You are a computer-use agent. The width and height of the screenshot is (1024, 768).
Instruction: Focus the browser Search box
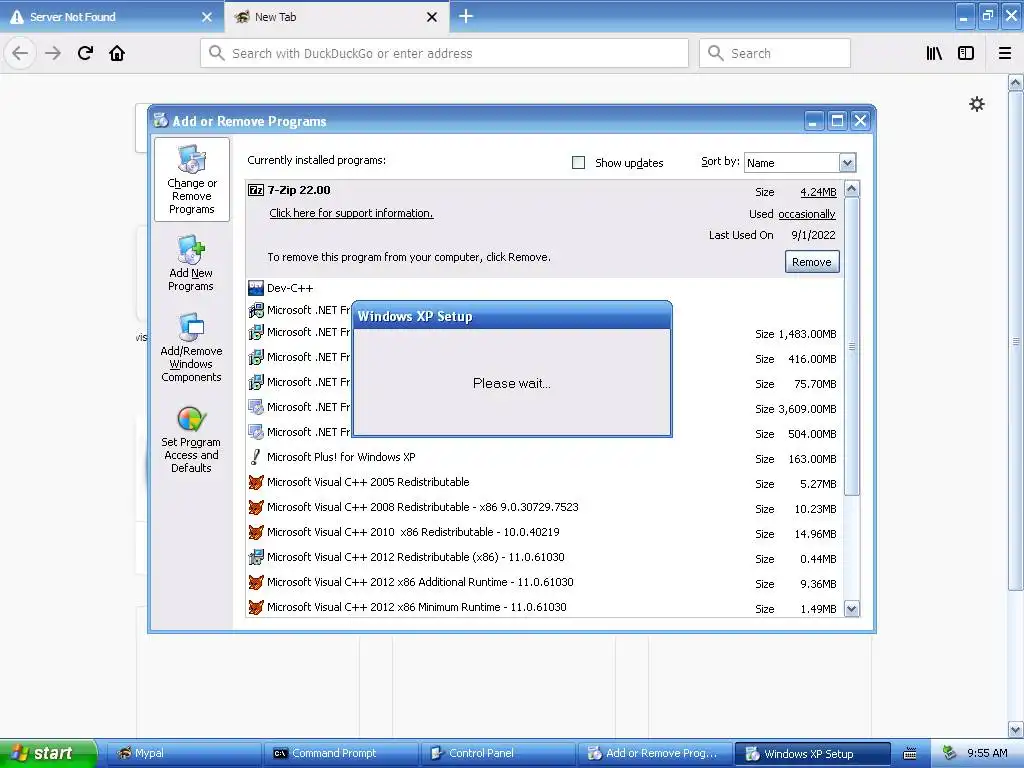(x=775, y=53)
